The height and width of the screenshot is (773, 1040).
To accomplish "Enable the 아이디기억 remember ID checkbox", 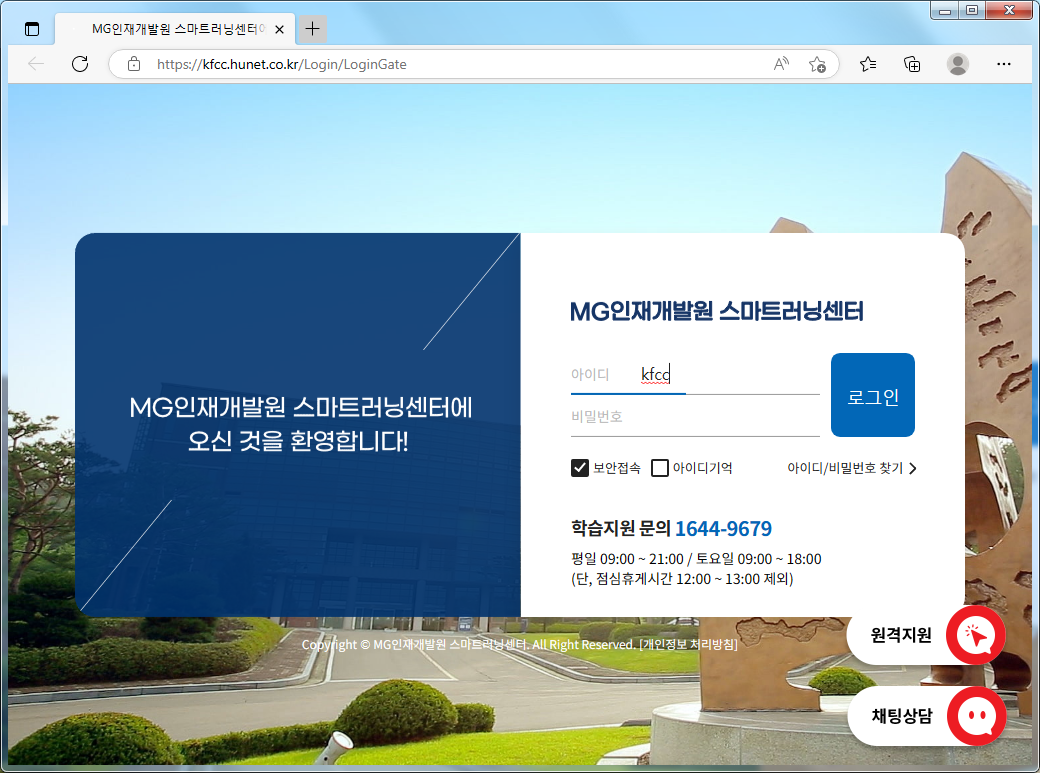I will [659, 467].
